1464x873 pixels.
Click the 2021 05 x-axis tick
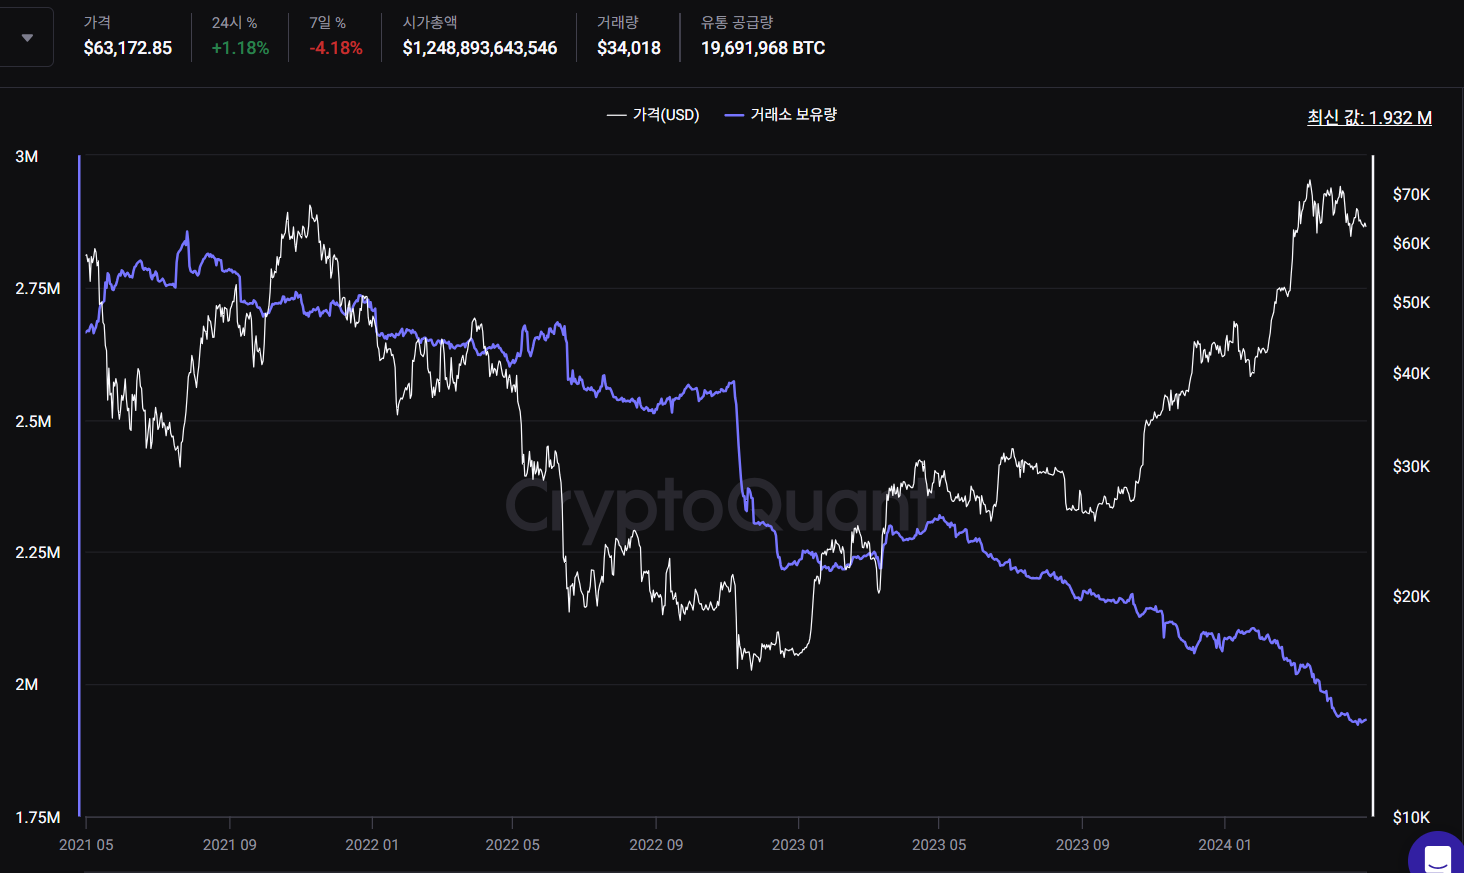[86, 845]
